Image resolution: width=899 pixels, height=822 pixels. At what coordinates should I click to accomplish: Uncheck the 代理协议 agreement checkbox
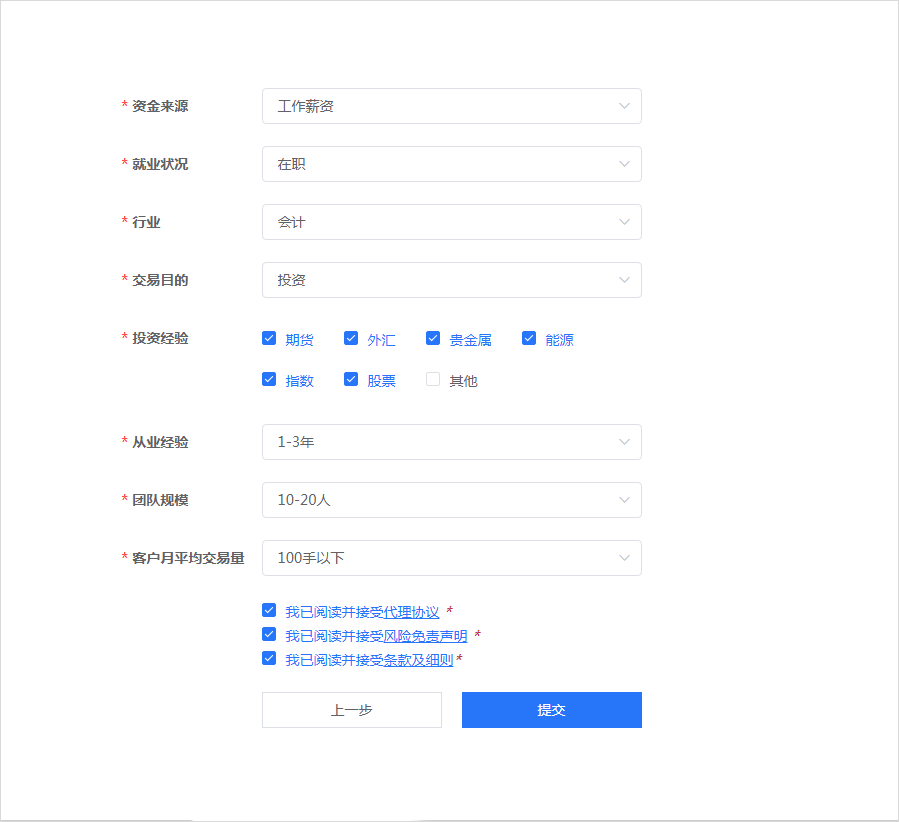[x=269, y=609]
